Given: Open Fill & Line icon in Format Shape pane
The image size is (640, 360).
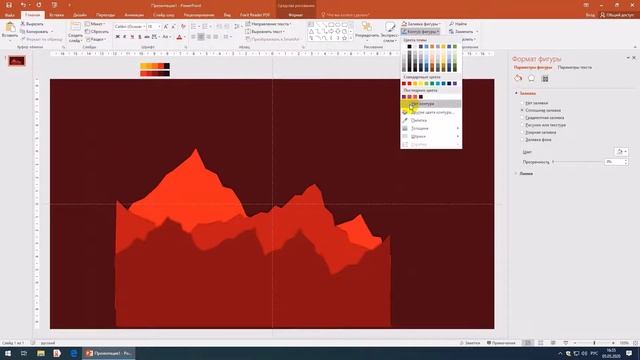Looking at the screenshot, I should [518, 78].
